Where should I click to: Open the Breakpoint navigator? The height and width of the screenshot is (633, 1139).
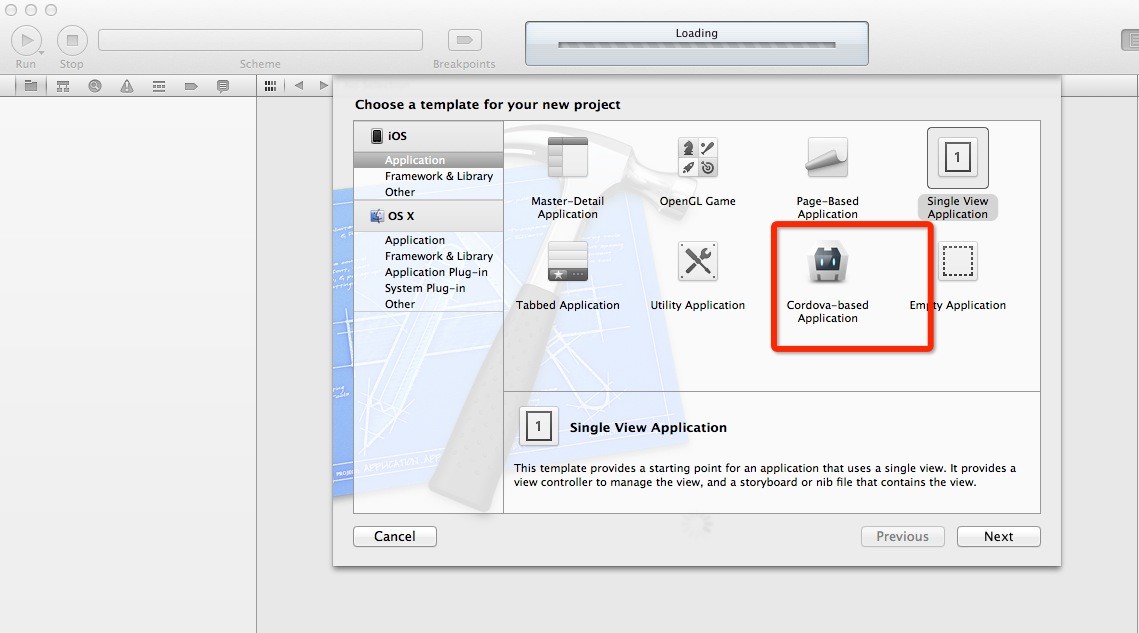click(191, 86)
